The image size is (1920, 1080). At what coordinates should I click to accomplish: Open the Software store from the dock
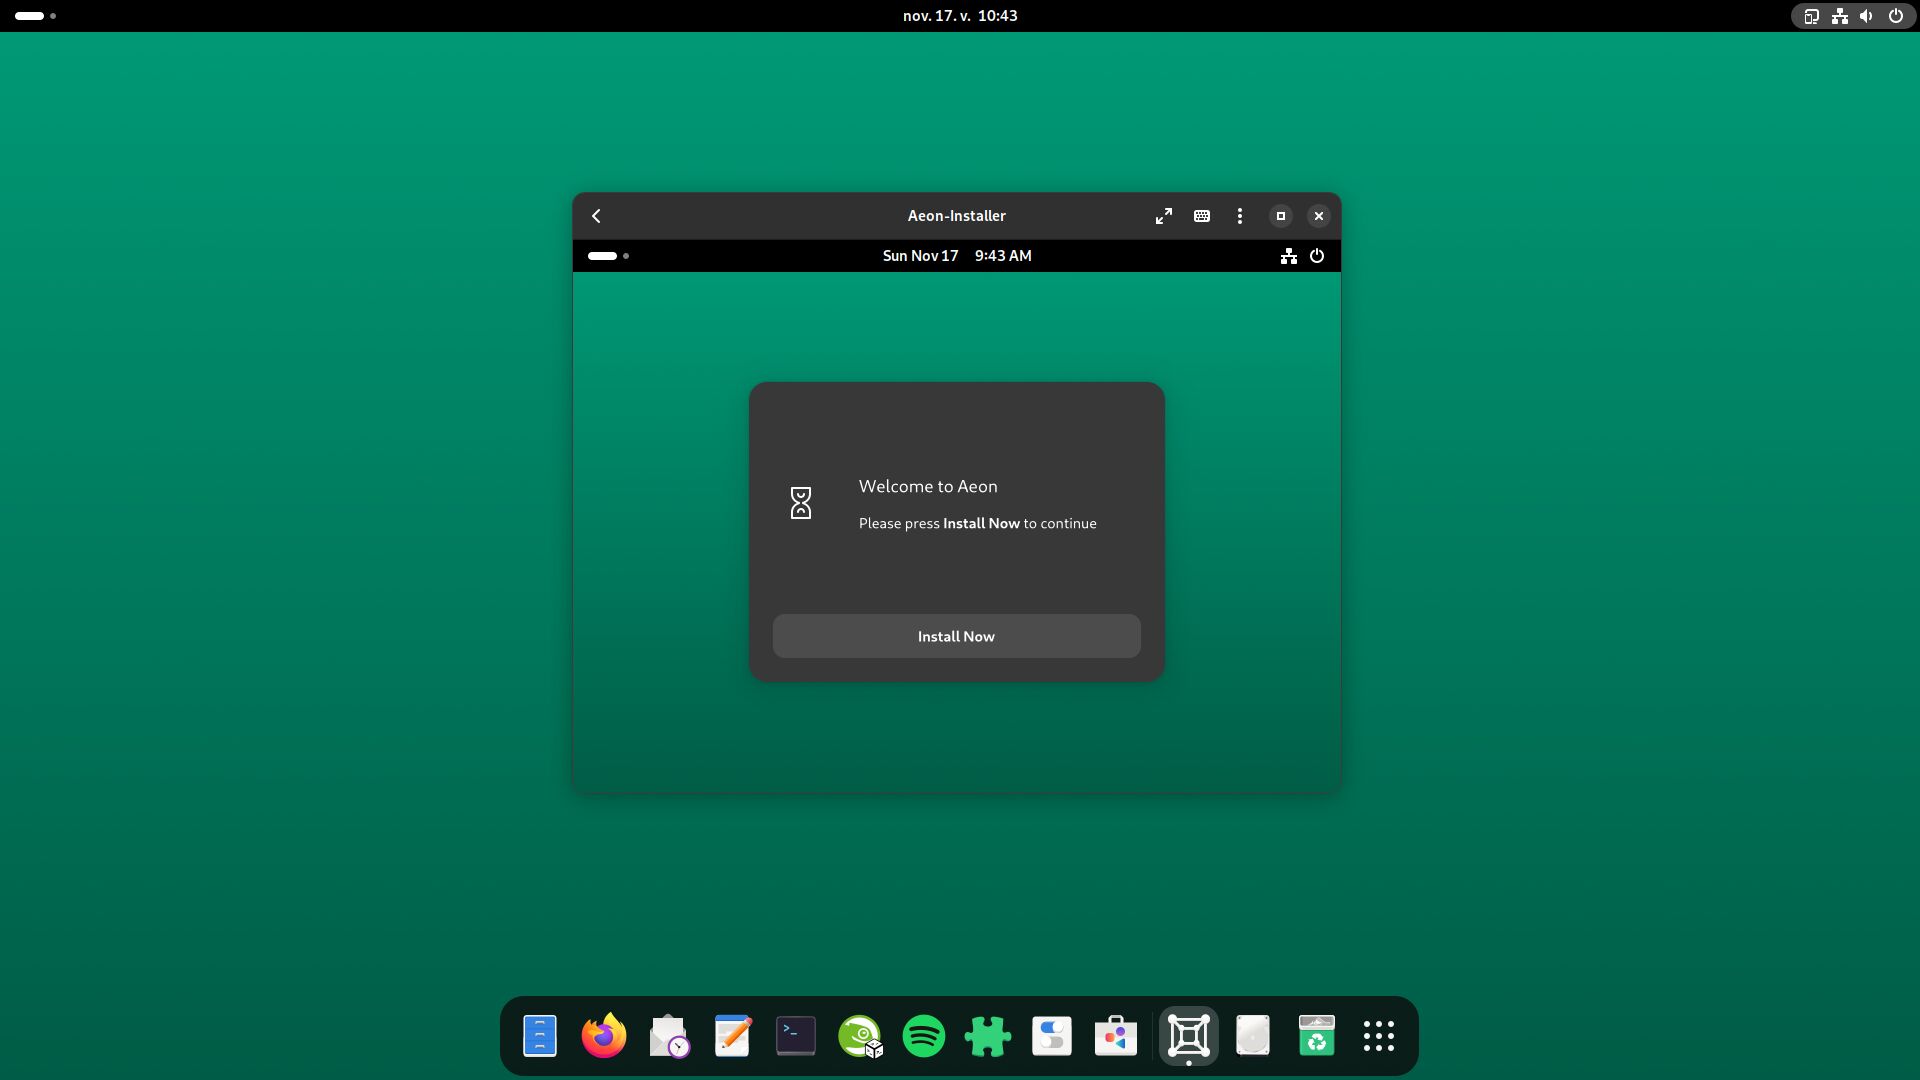(1116, 1036)
